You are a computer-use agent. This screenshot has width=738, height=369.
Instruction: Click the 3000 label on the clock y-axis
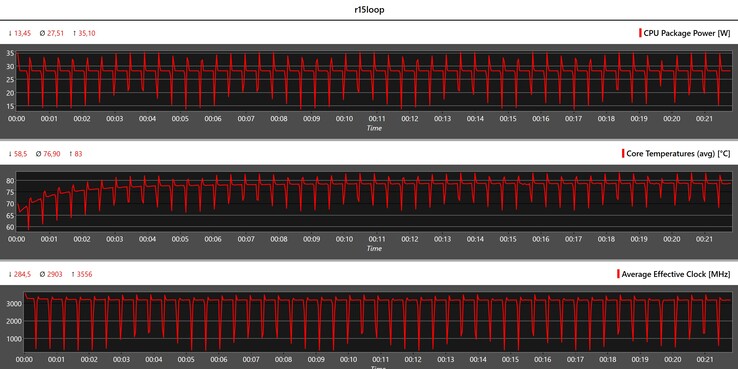(14, 304)
